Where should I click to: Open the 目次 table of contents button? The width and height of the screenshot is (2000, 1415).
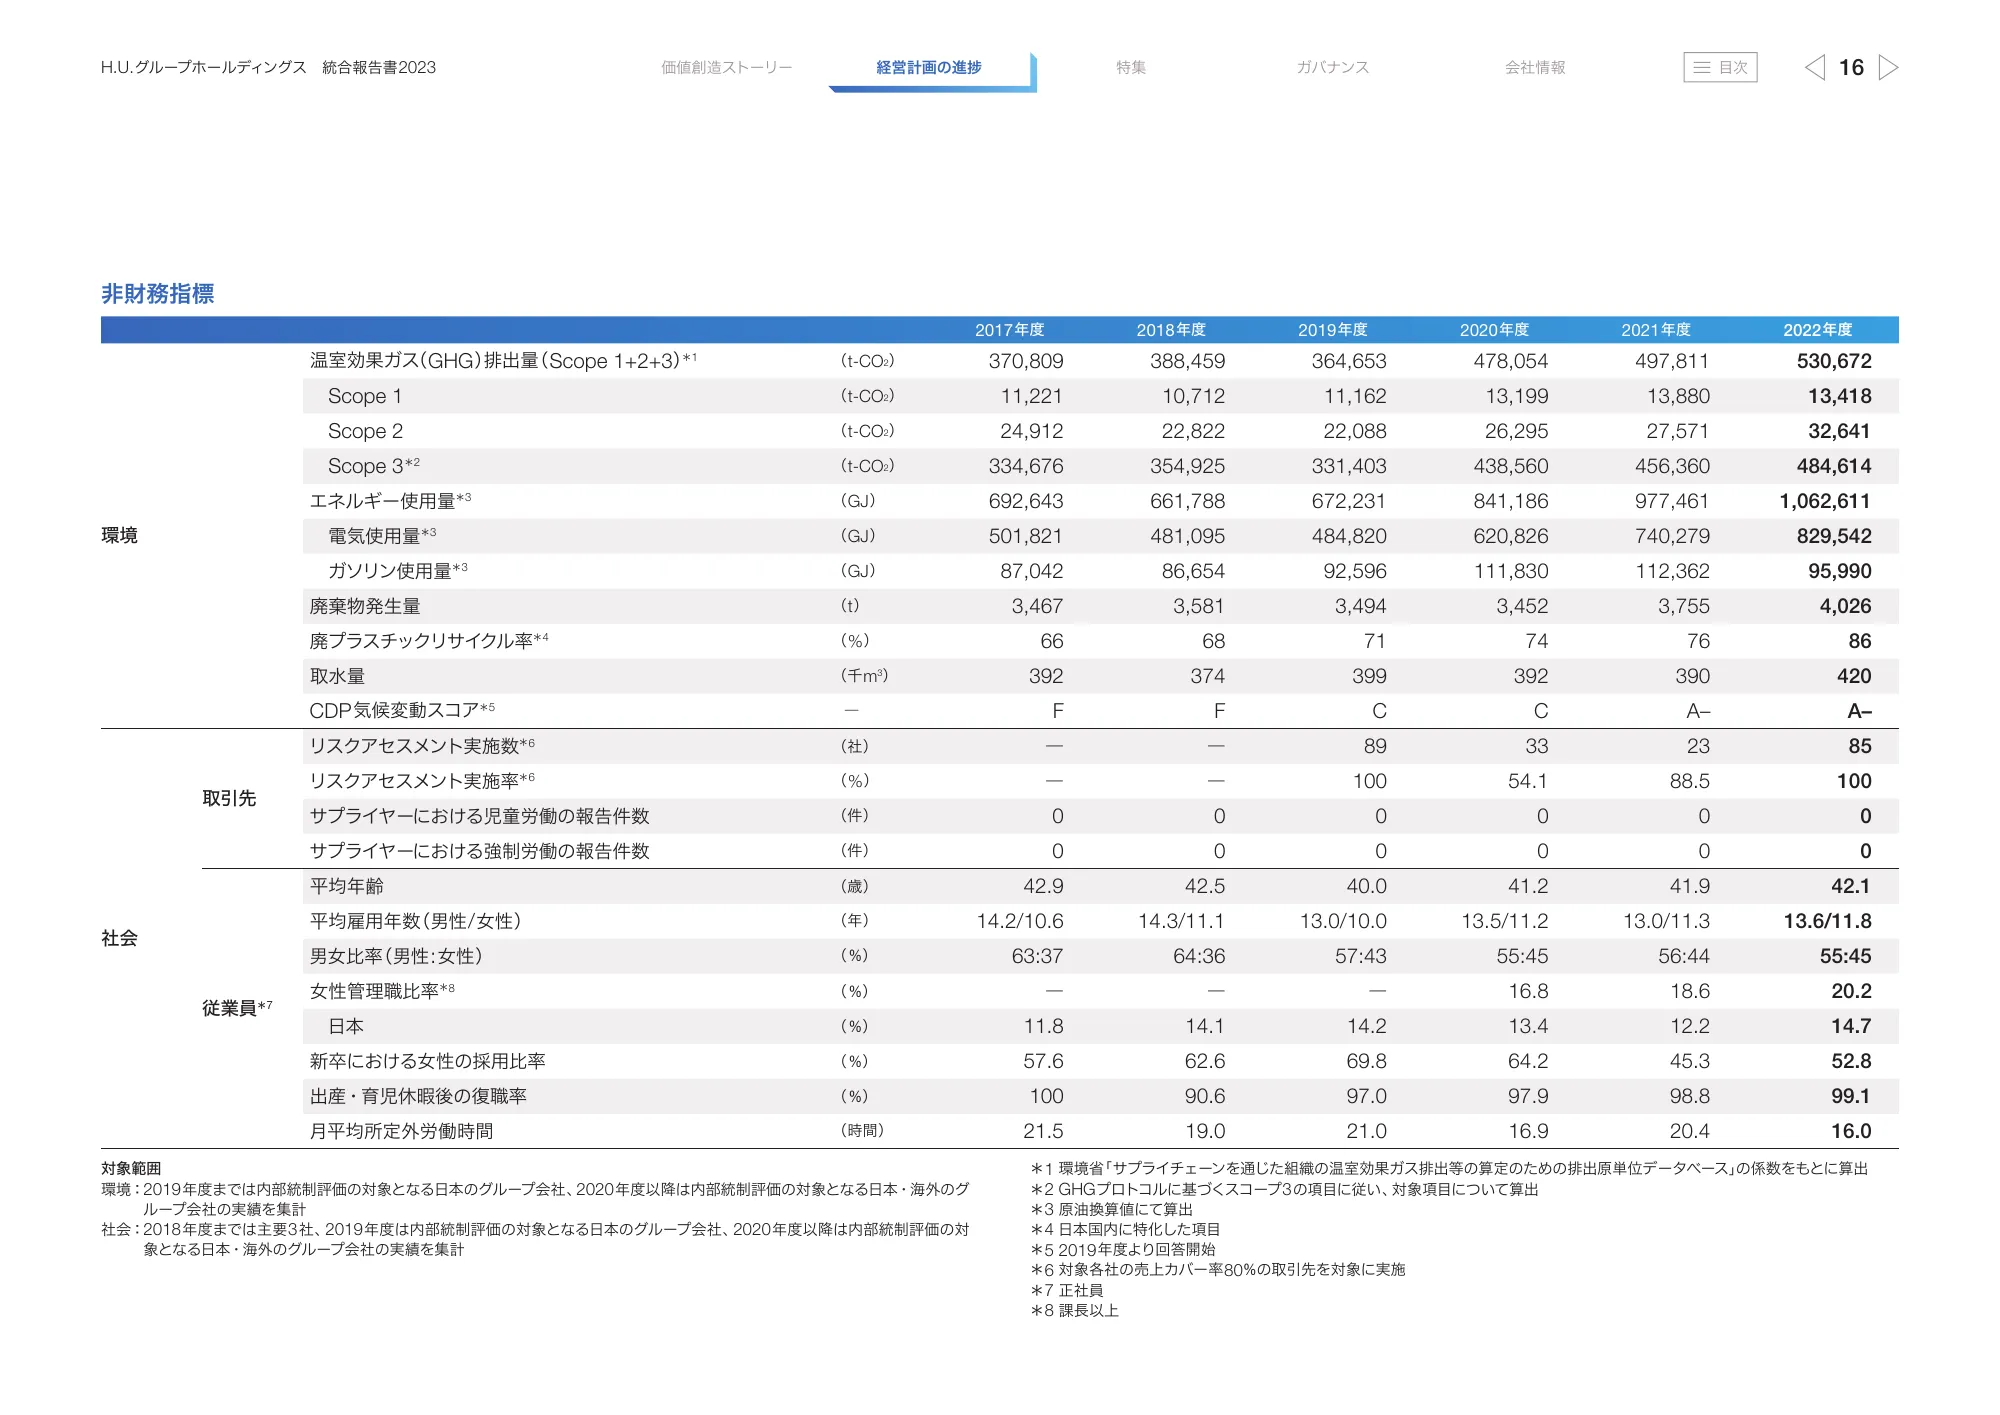coord(1720,68)
